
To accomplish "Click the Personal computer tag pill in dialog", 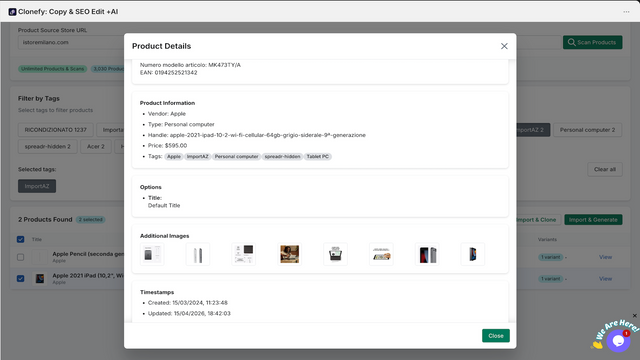I will pyautogui.click(x=236, y=156).
